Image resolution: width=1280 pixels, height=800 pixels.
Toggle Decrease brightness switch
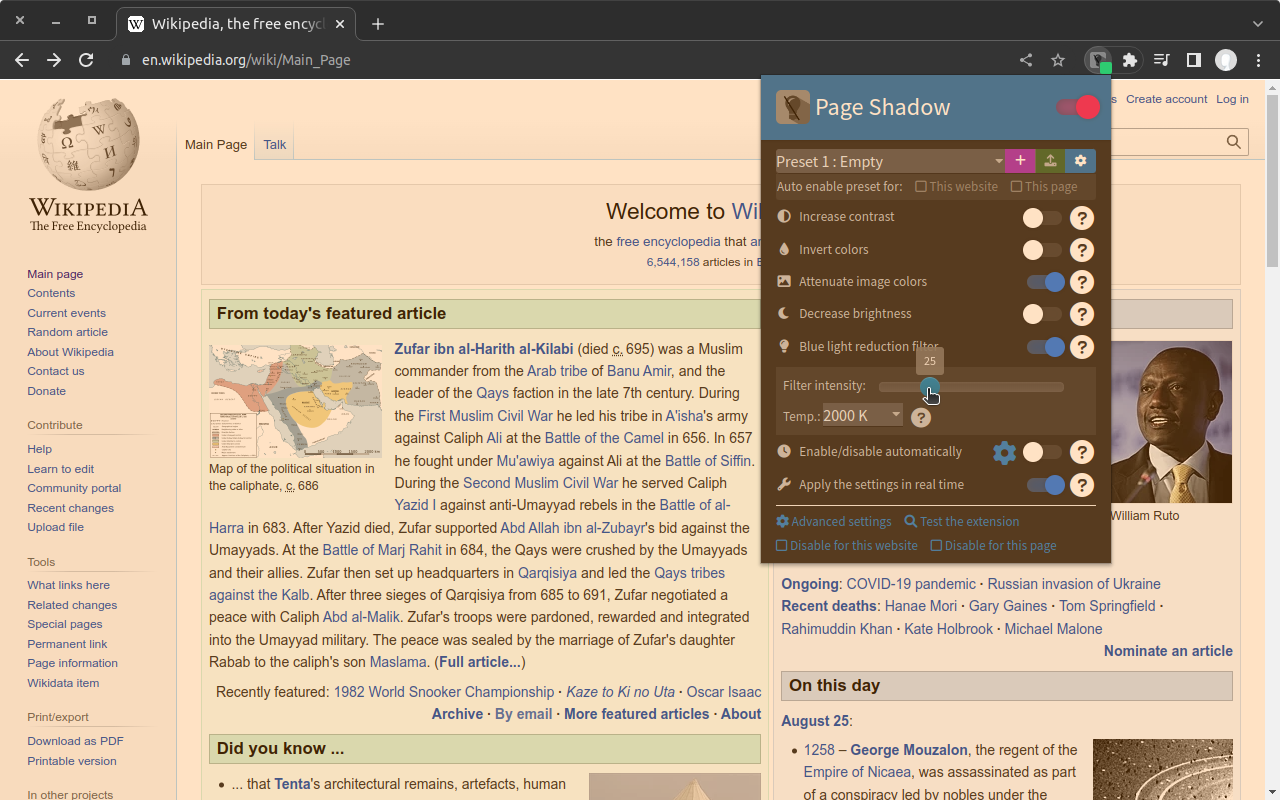click(1043, 315)
